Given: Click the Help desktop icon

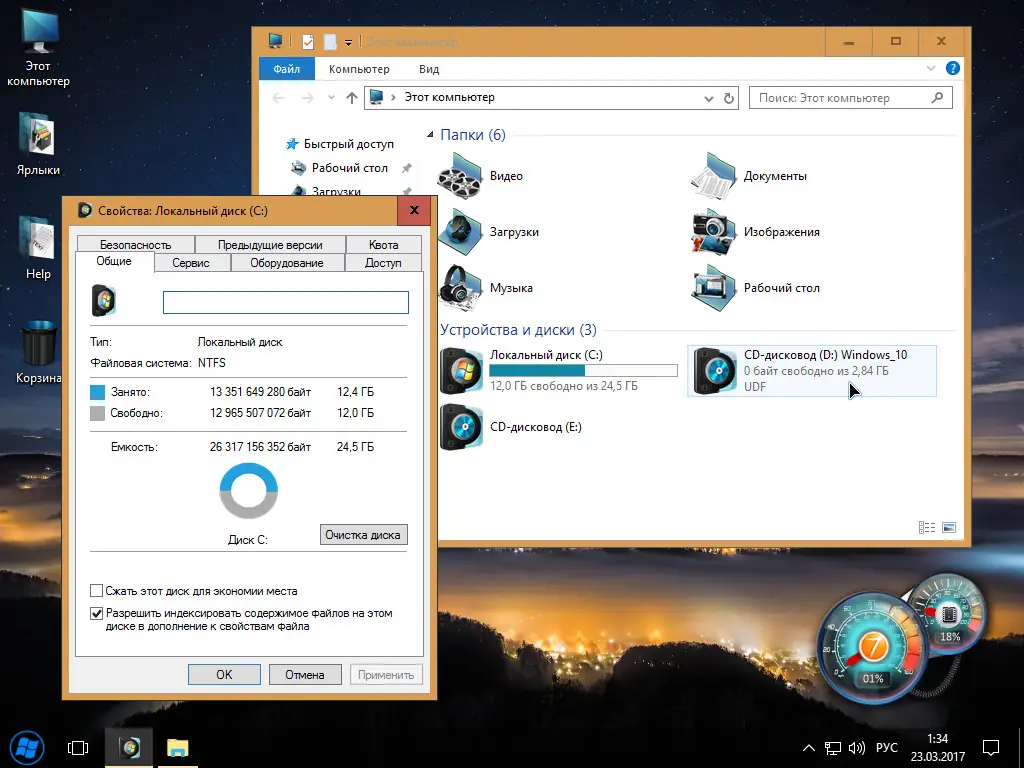Looking at the screenshot, I should pos(38,248).
